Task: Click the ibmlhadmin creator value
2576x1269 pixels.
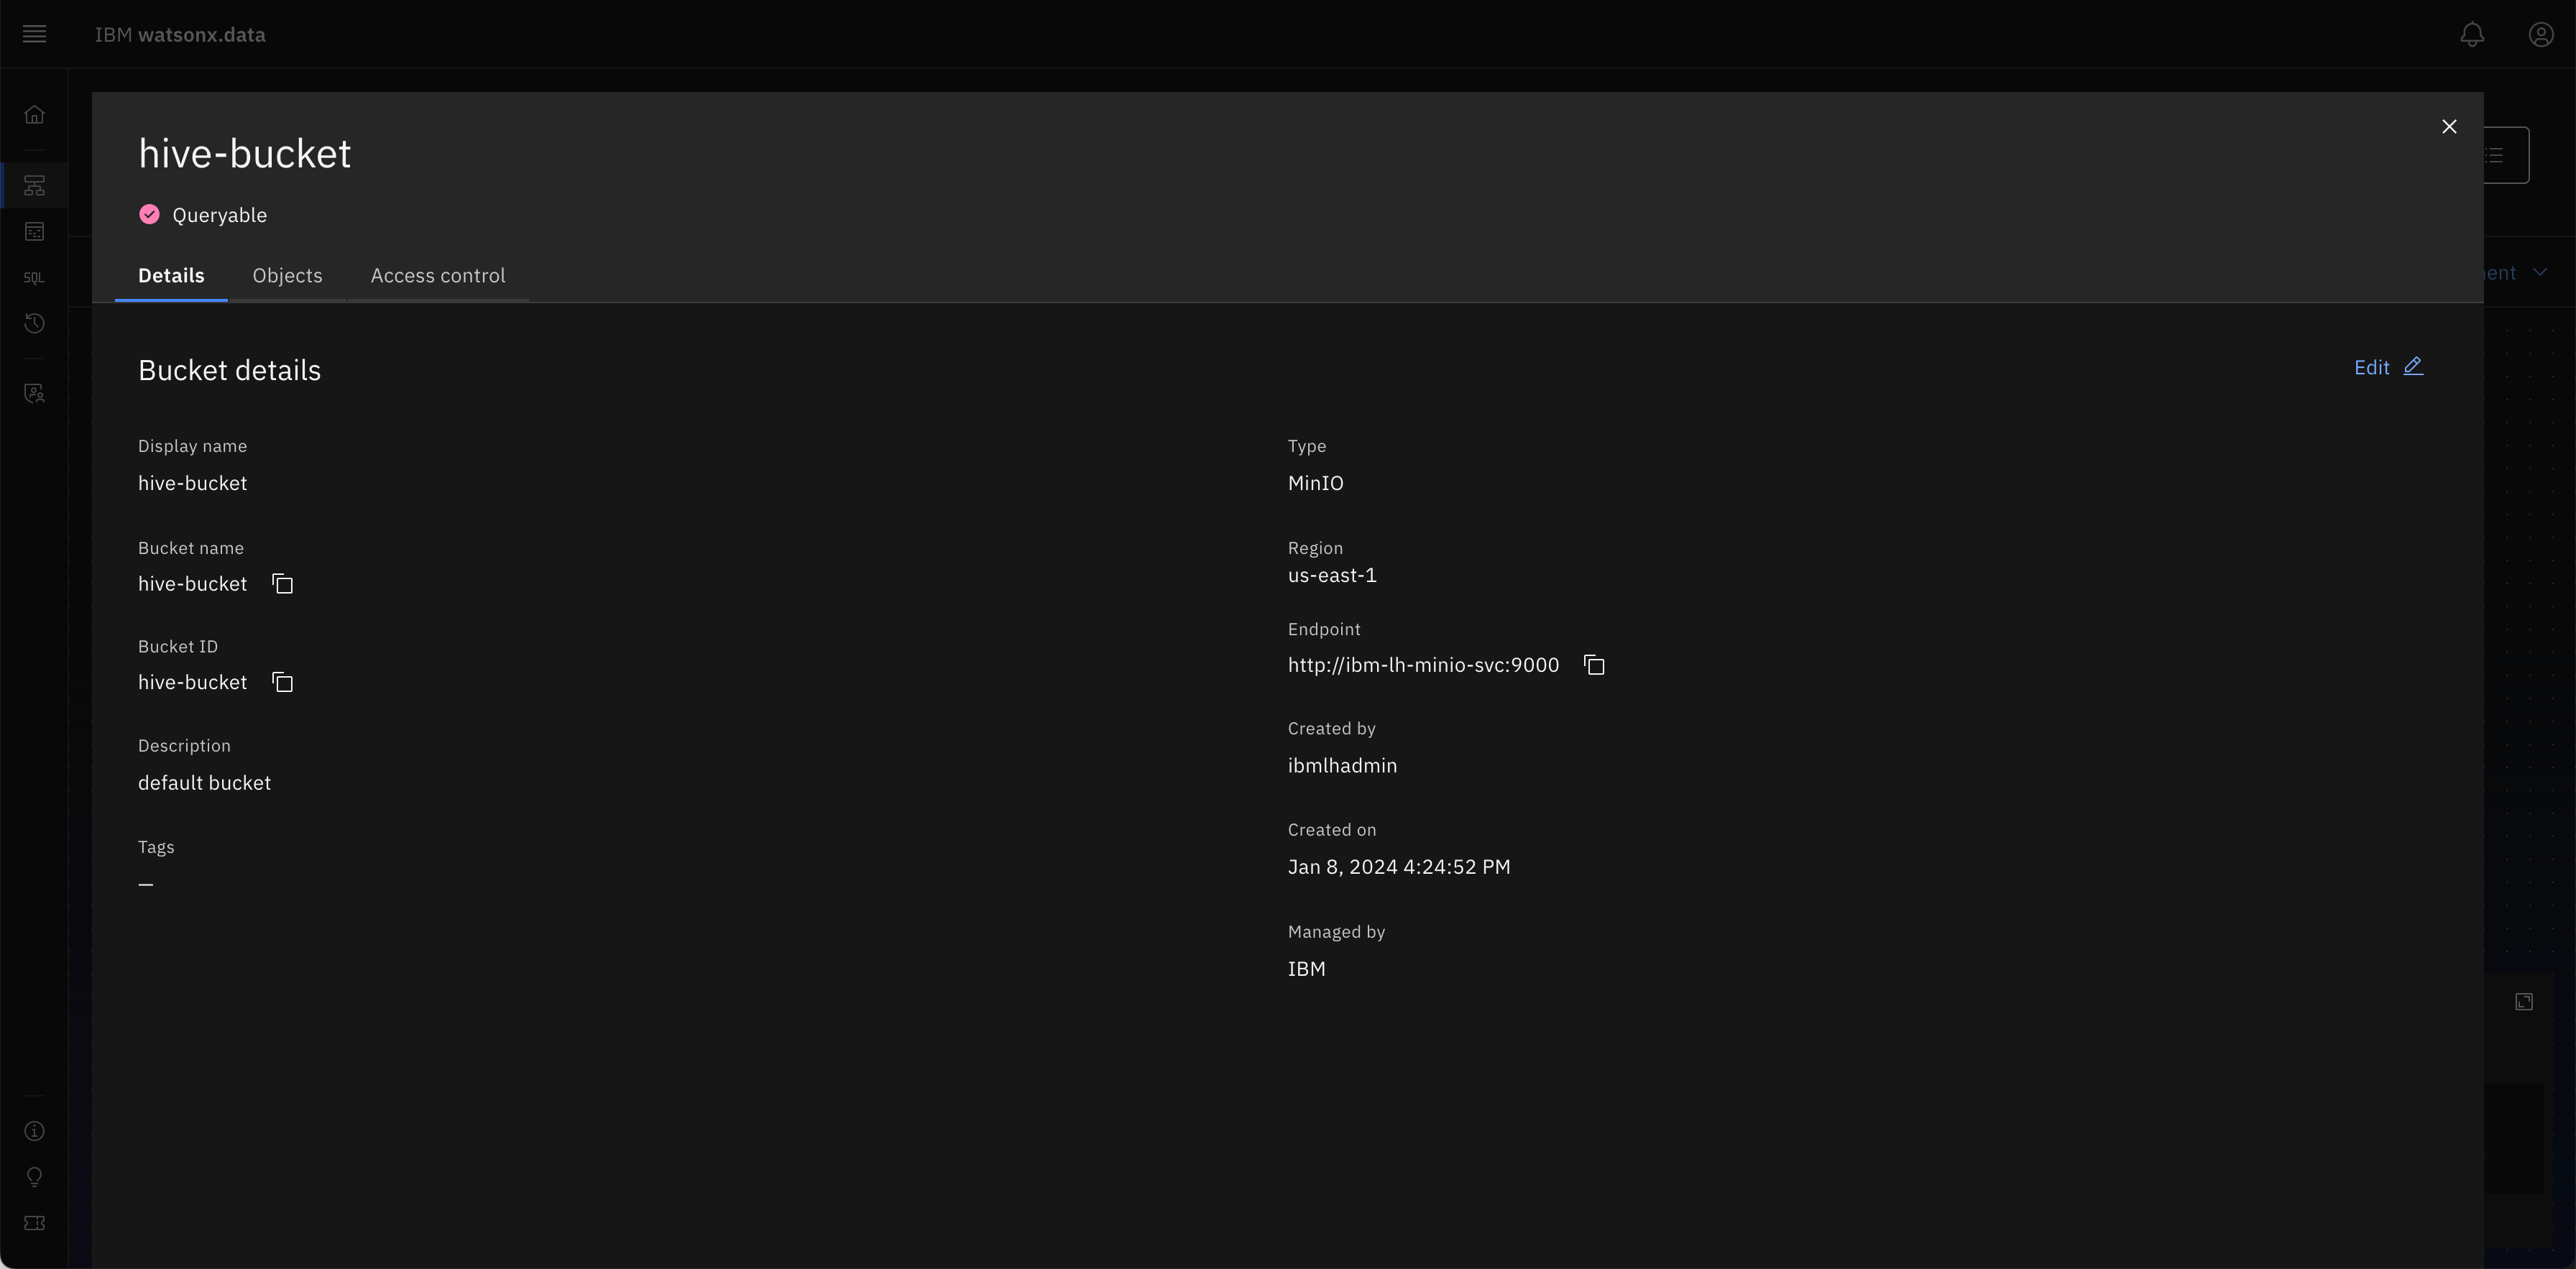Action: pos(1342,766)
